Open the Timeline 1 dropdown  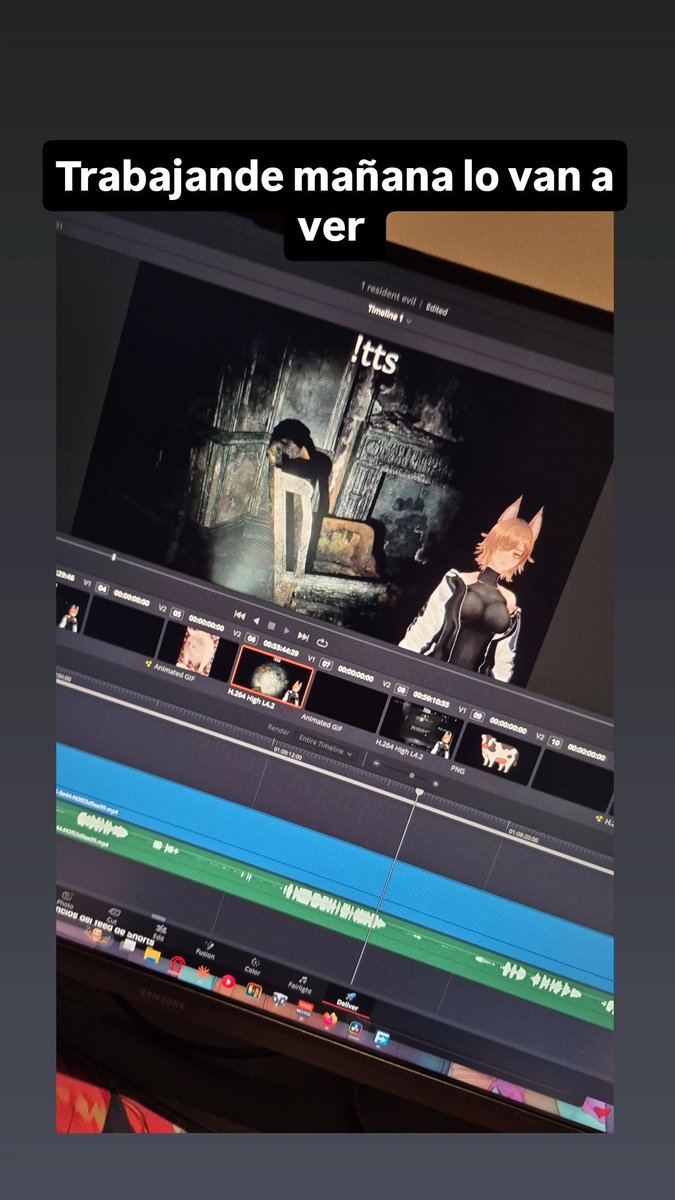(x=388, y=315)
